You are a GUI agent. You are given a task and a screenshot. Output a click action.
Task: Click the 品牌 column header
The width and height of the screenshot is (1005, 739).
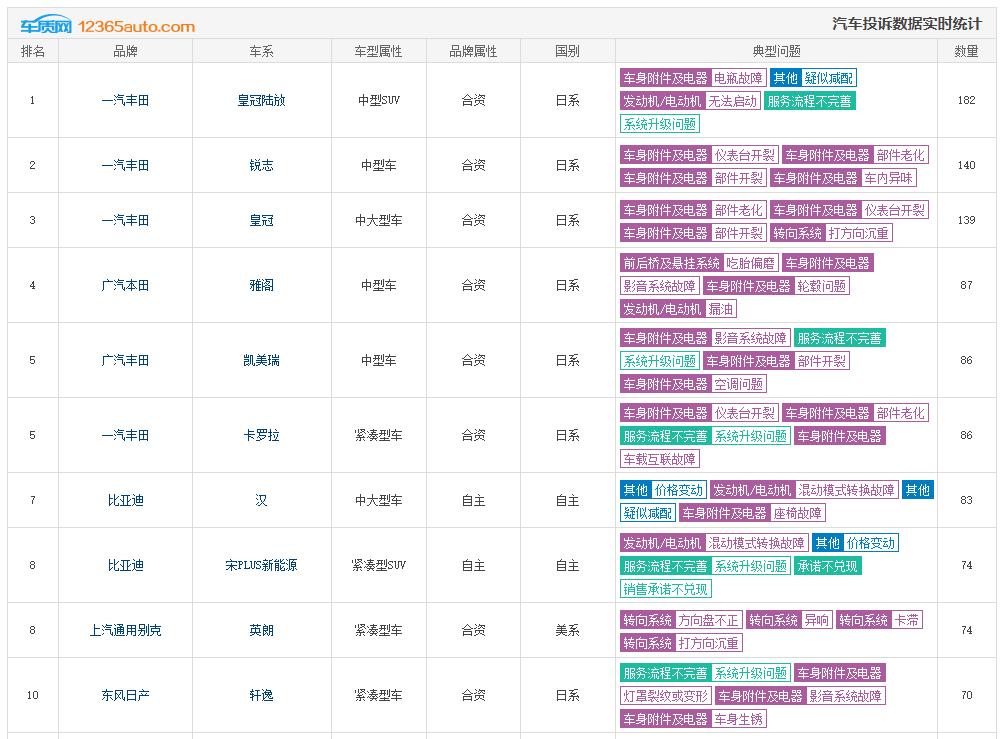125,51
